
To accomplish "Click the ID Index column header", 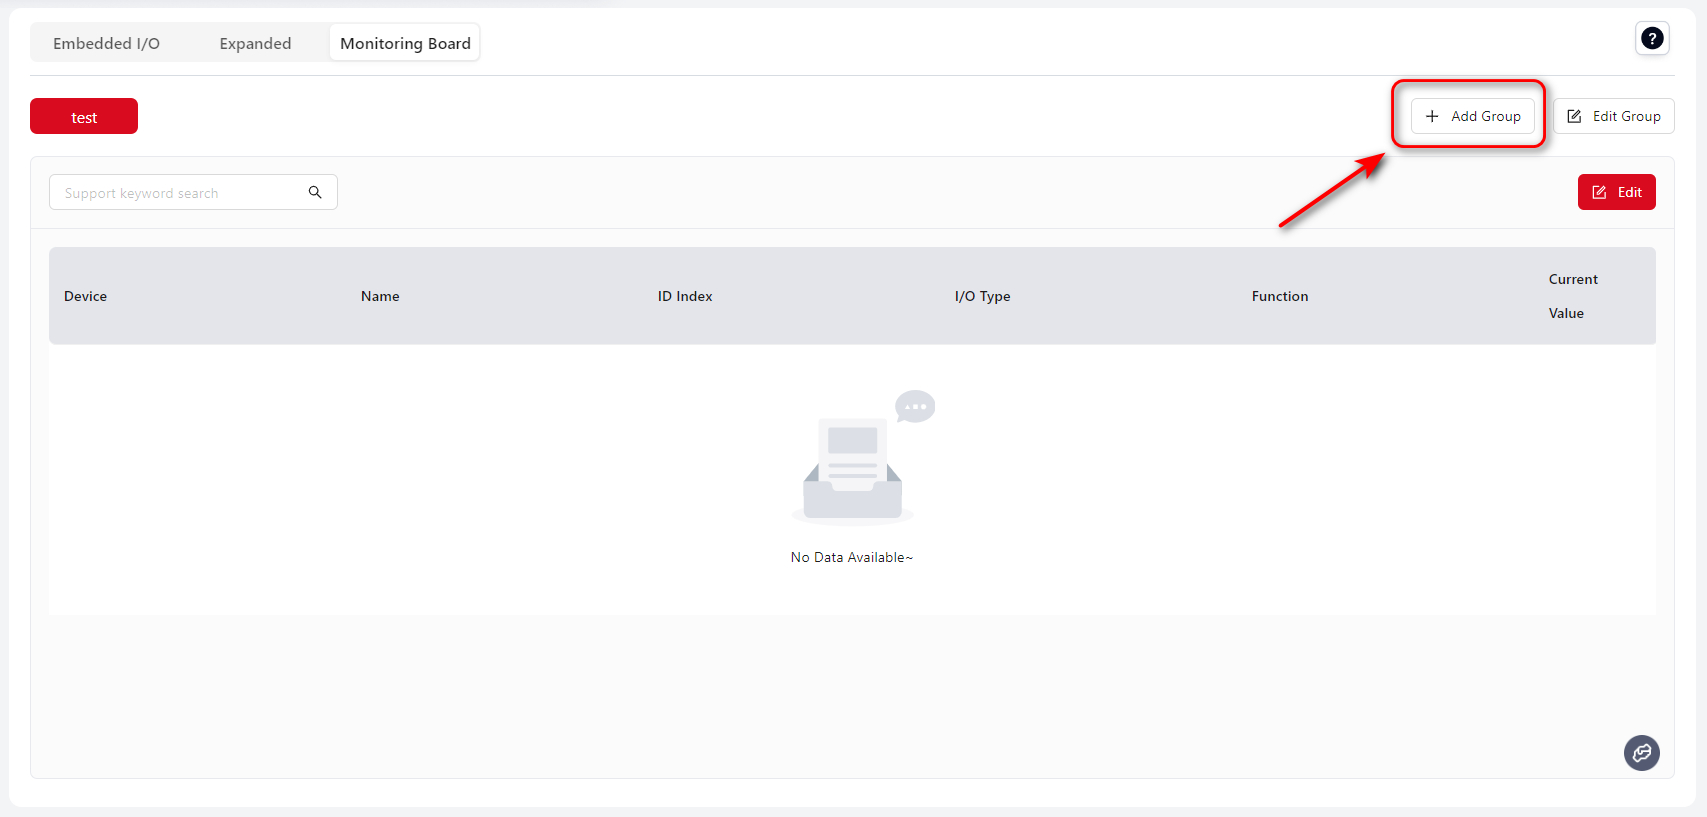I will [x=685, y=296].
